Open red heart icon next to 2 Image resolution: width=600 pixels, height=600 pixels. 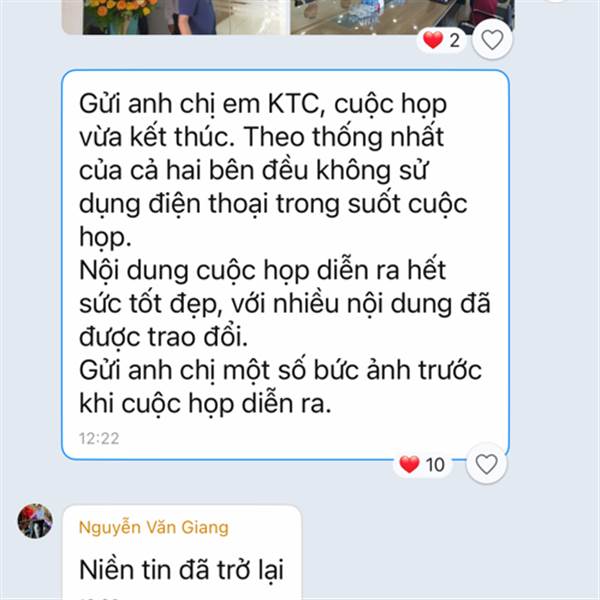(x=433, y=40)
